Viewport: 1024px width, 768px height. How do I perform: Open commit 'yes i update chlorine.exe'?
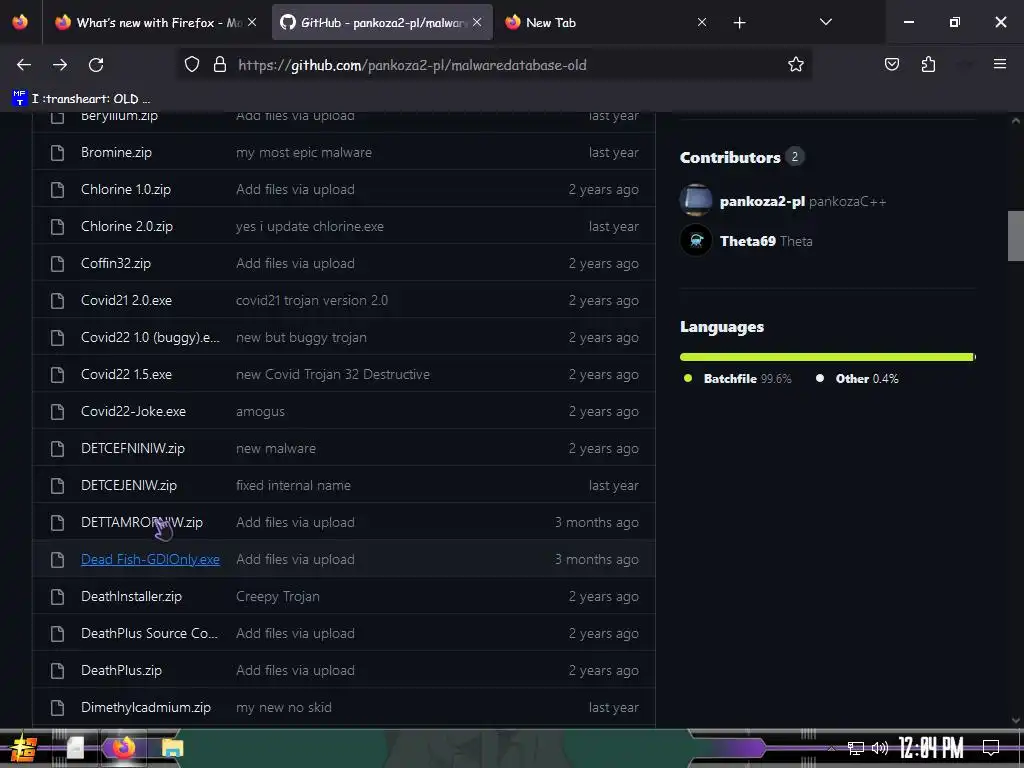(310, 226)
